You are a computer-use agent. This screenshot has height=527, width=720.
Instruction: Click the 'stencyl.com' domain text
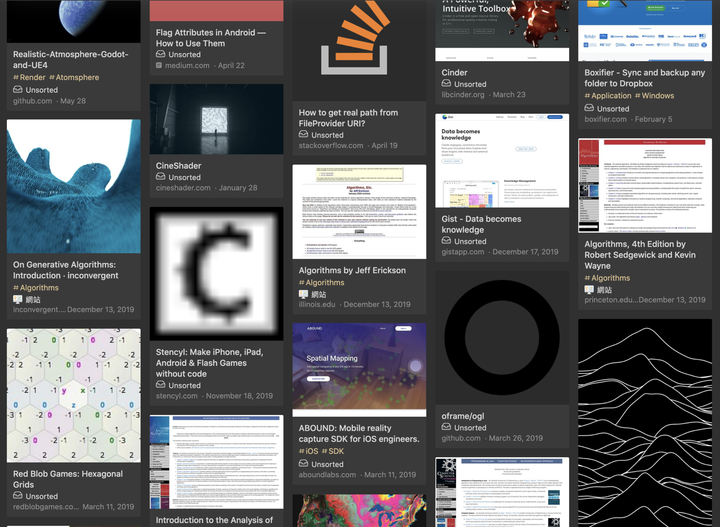[176, 396]
